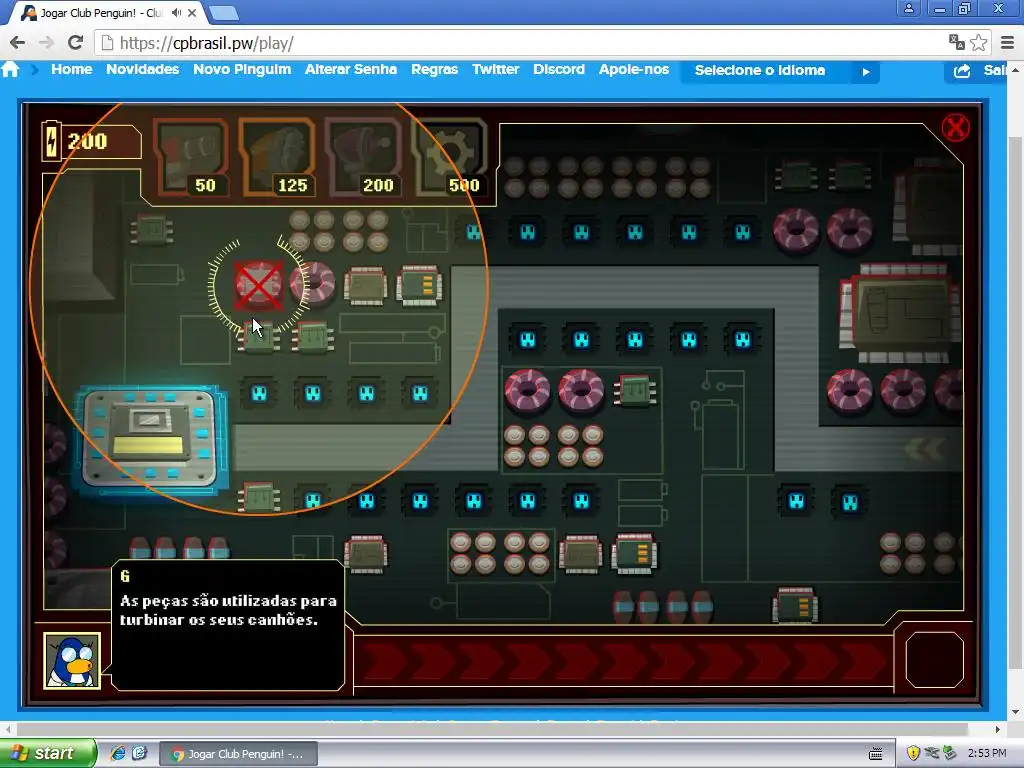
Task: Click the empty octagonal slot bottom right
Action: [935, 660]
